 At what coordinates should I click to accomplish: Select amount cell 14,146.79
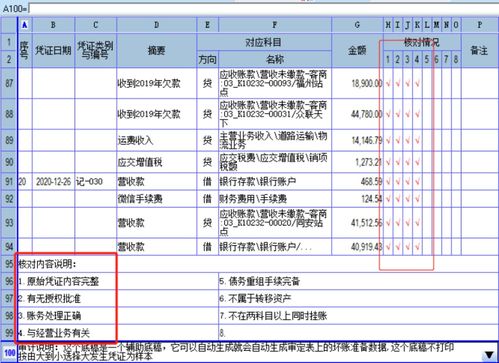[x=357, y=140]
